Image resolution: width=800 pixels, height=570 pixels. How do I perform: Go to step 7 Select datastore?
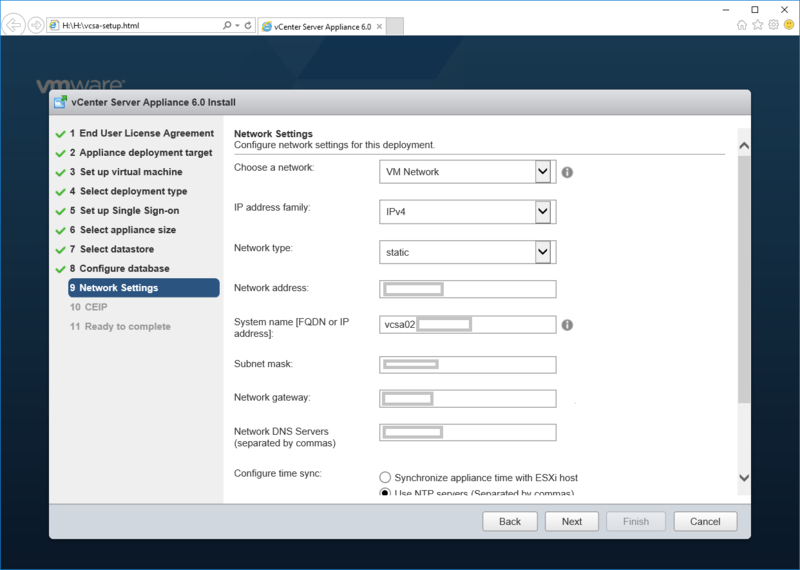click(112, 250)
